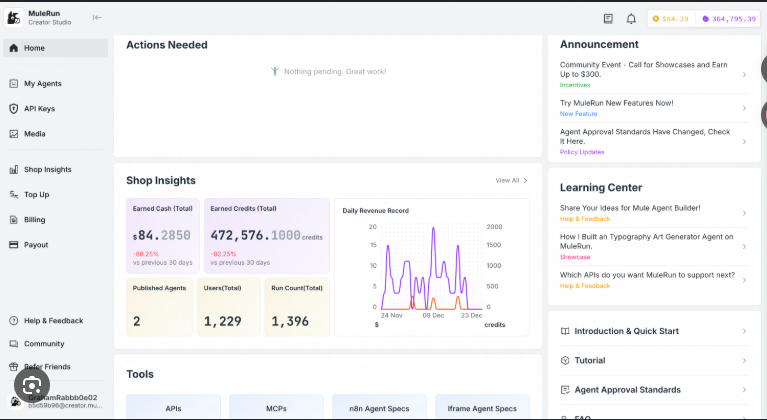Click the gold coin cash balance icon
Image resolution: width=767 pixels, height=420 pixels.
click(x=655, y=19)
